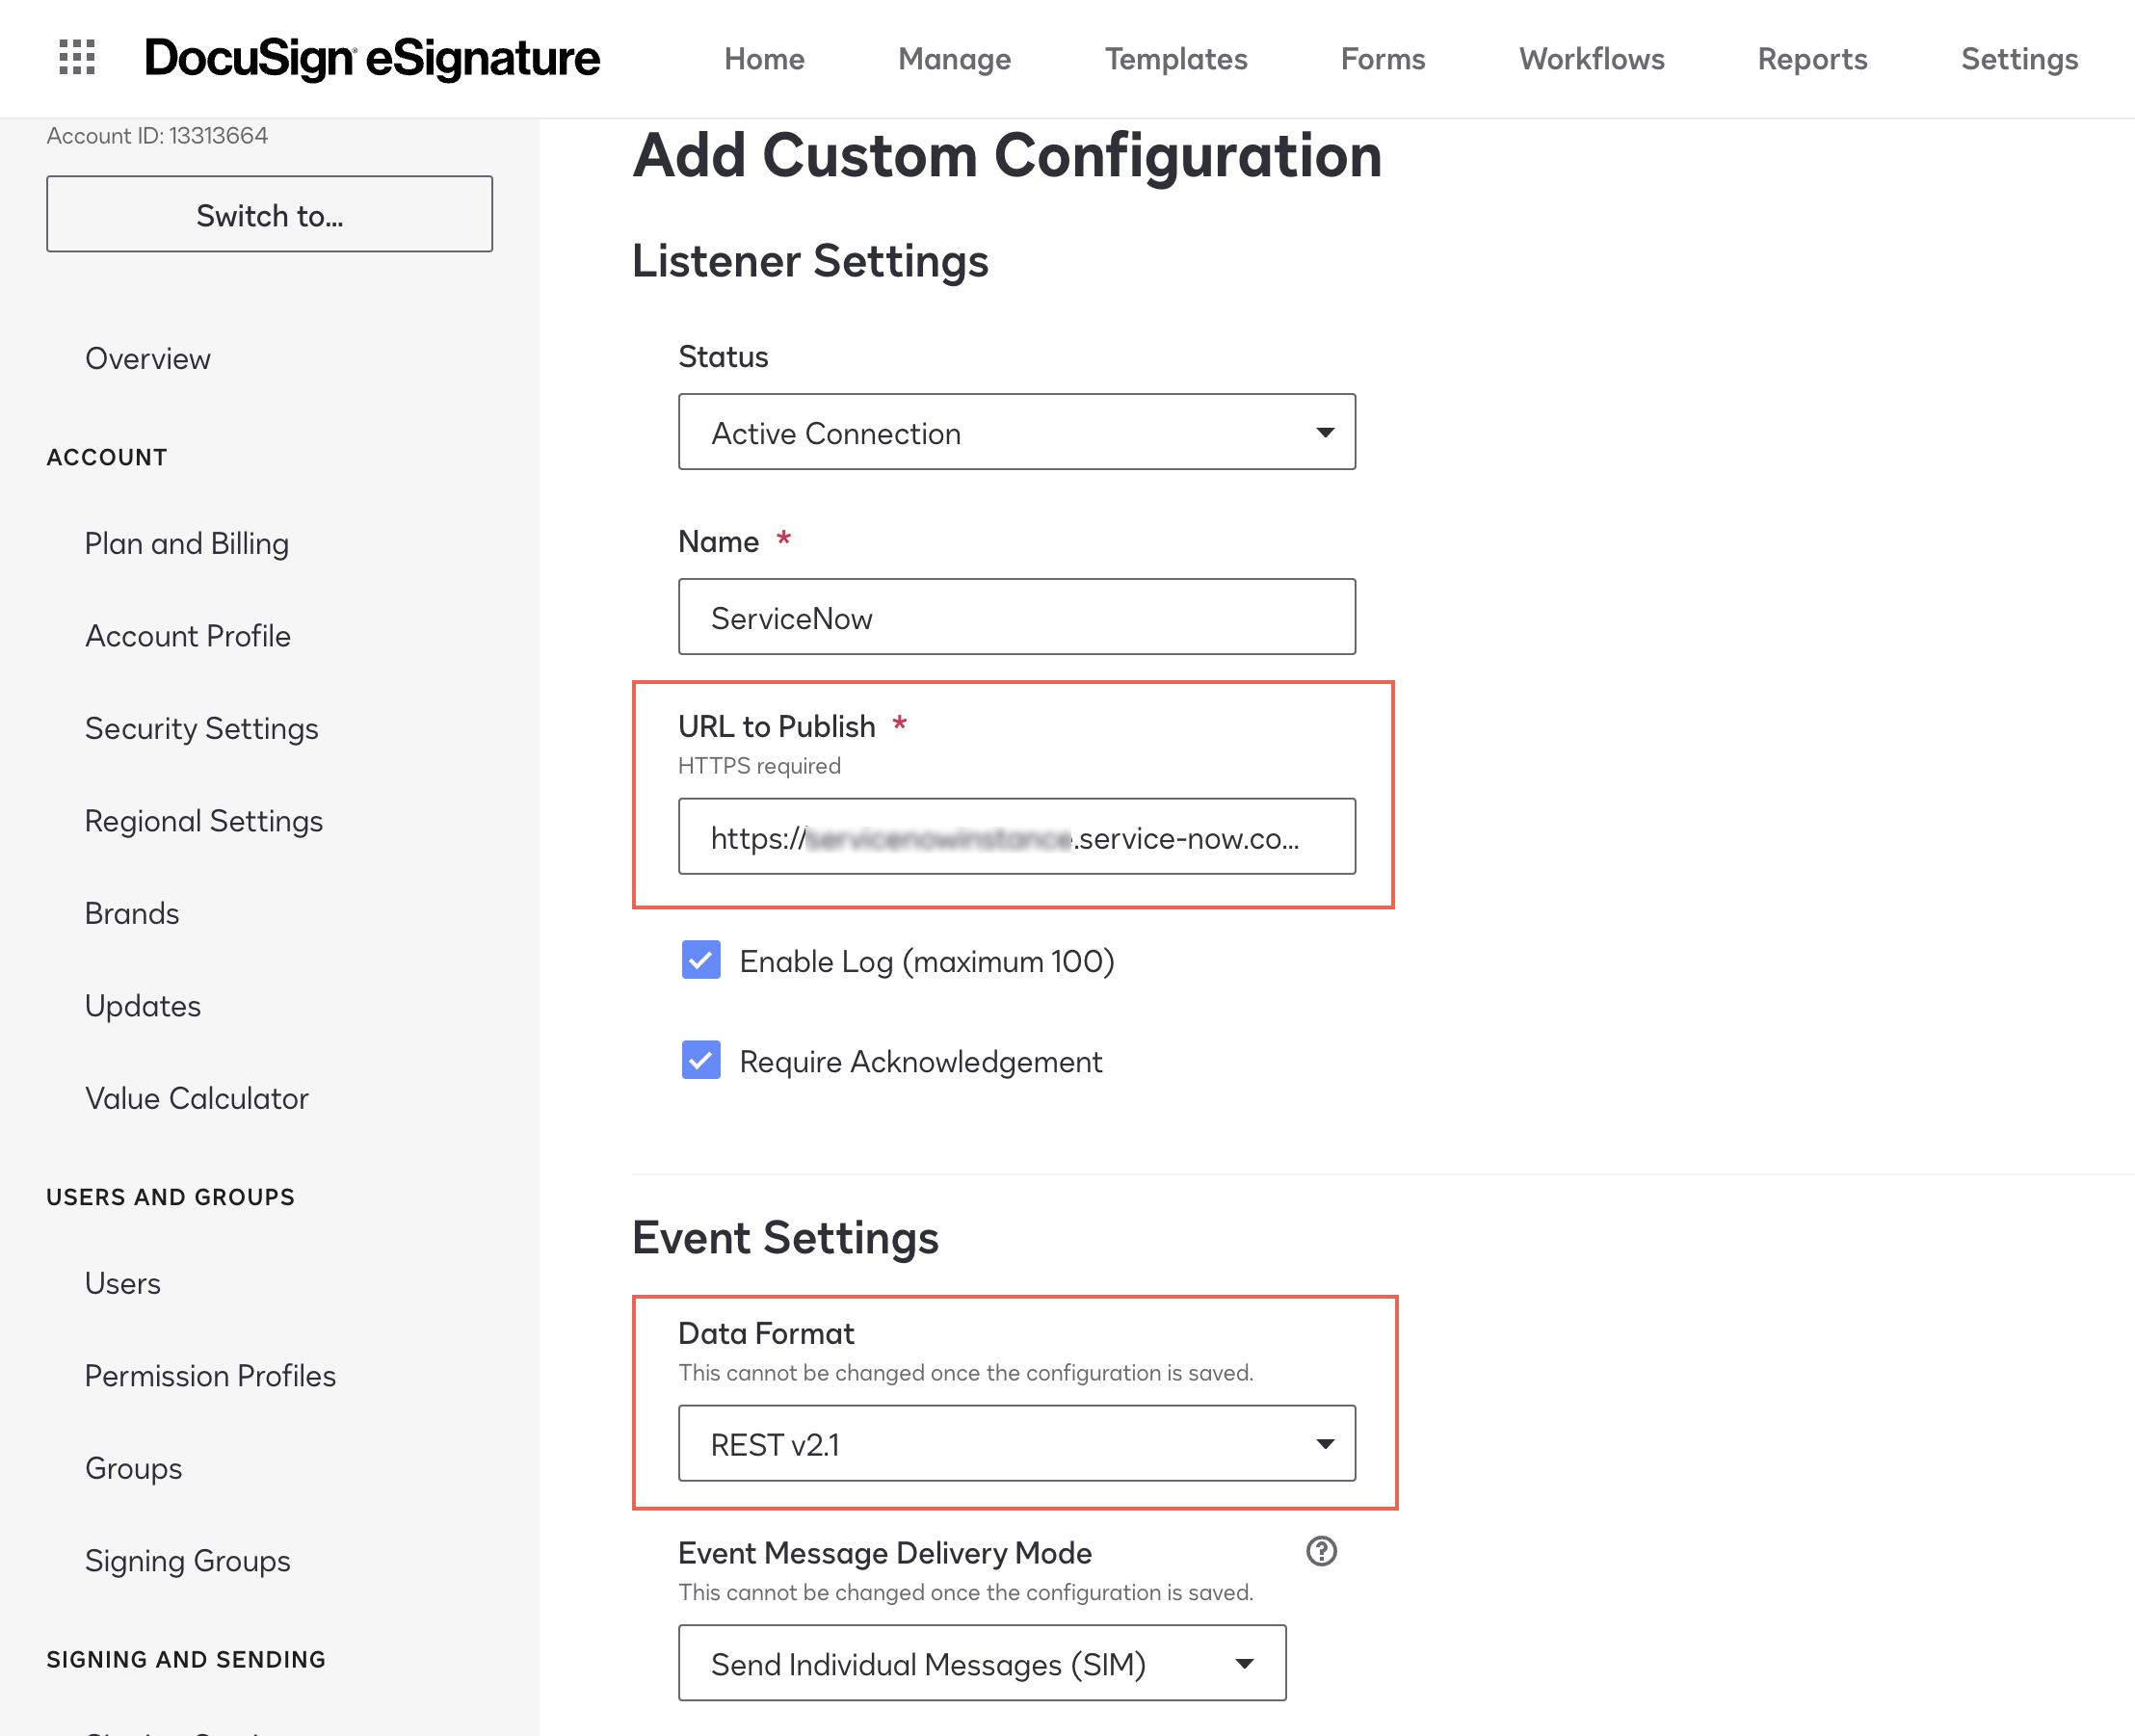
Task: Open Regional Settings
Action: pos(204,820)
